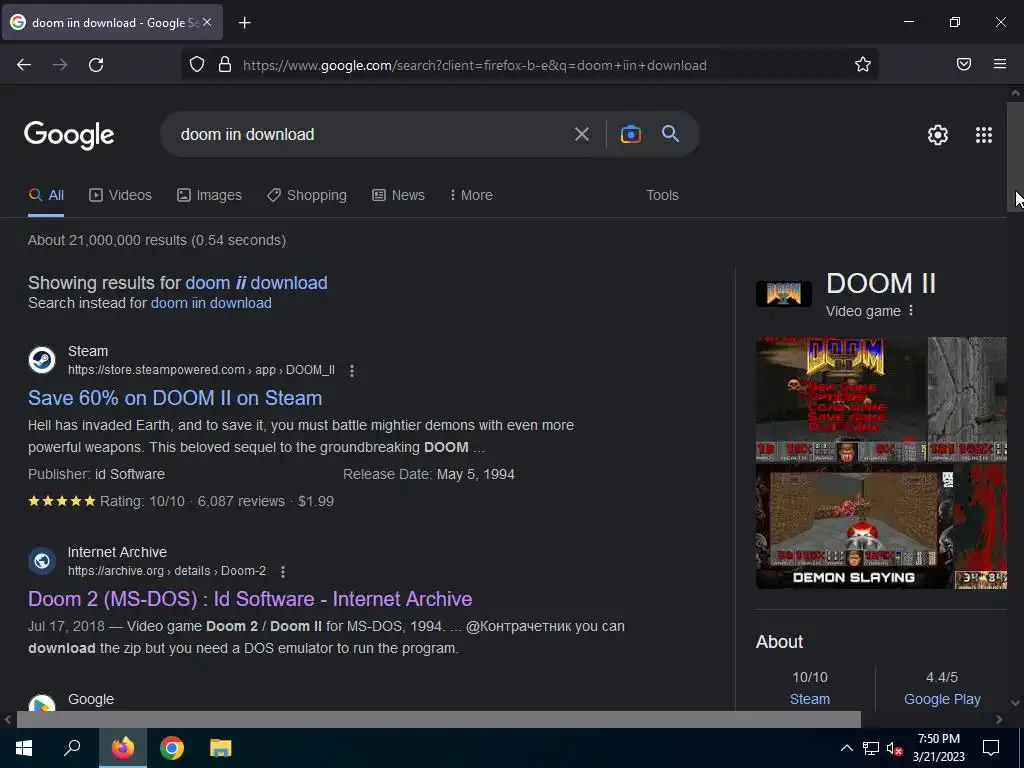Click the Steam rating link in About

[810, 699]
